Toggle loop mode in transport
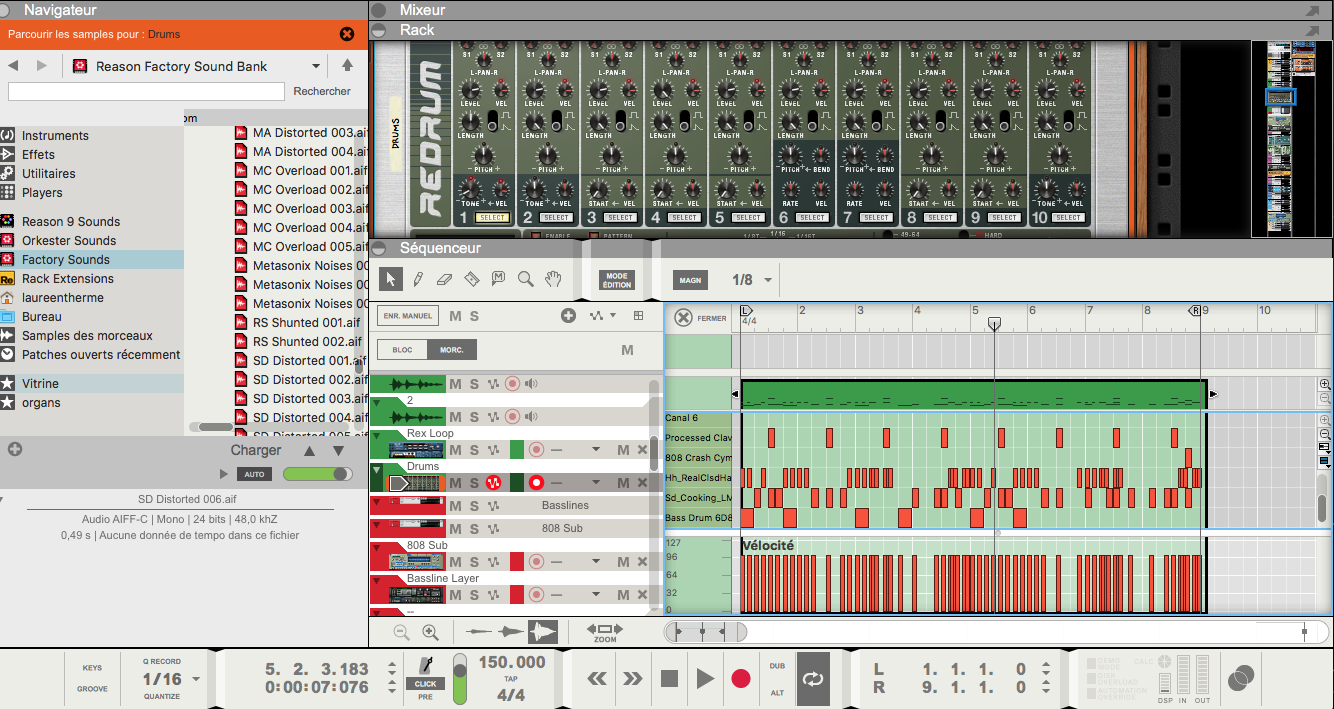Screen dimensions: 1334x709 point(813,679)
